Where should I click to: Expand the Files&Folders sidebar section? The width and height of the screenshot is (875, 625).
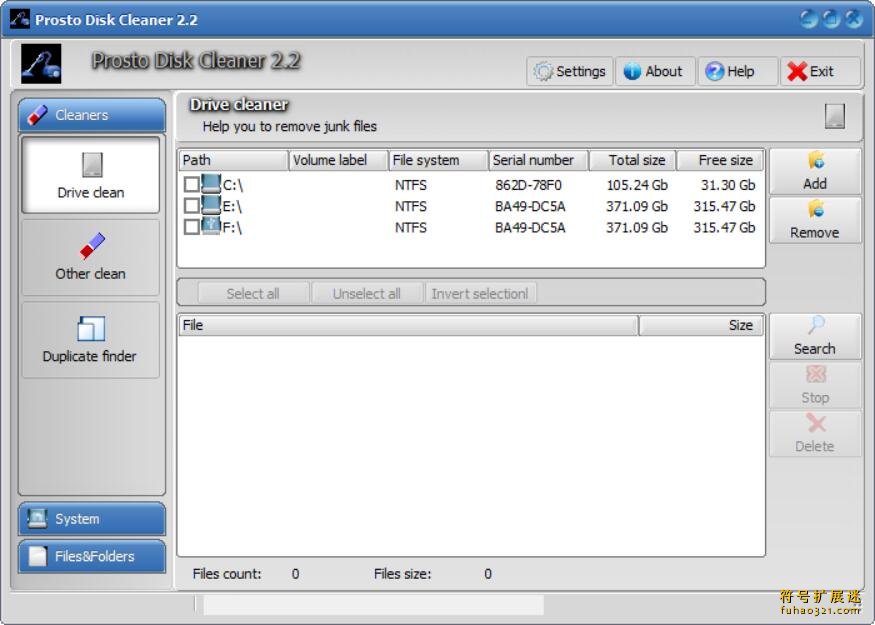92,556
